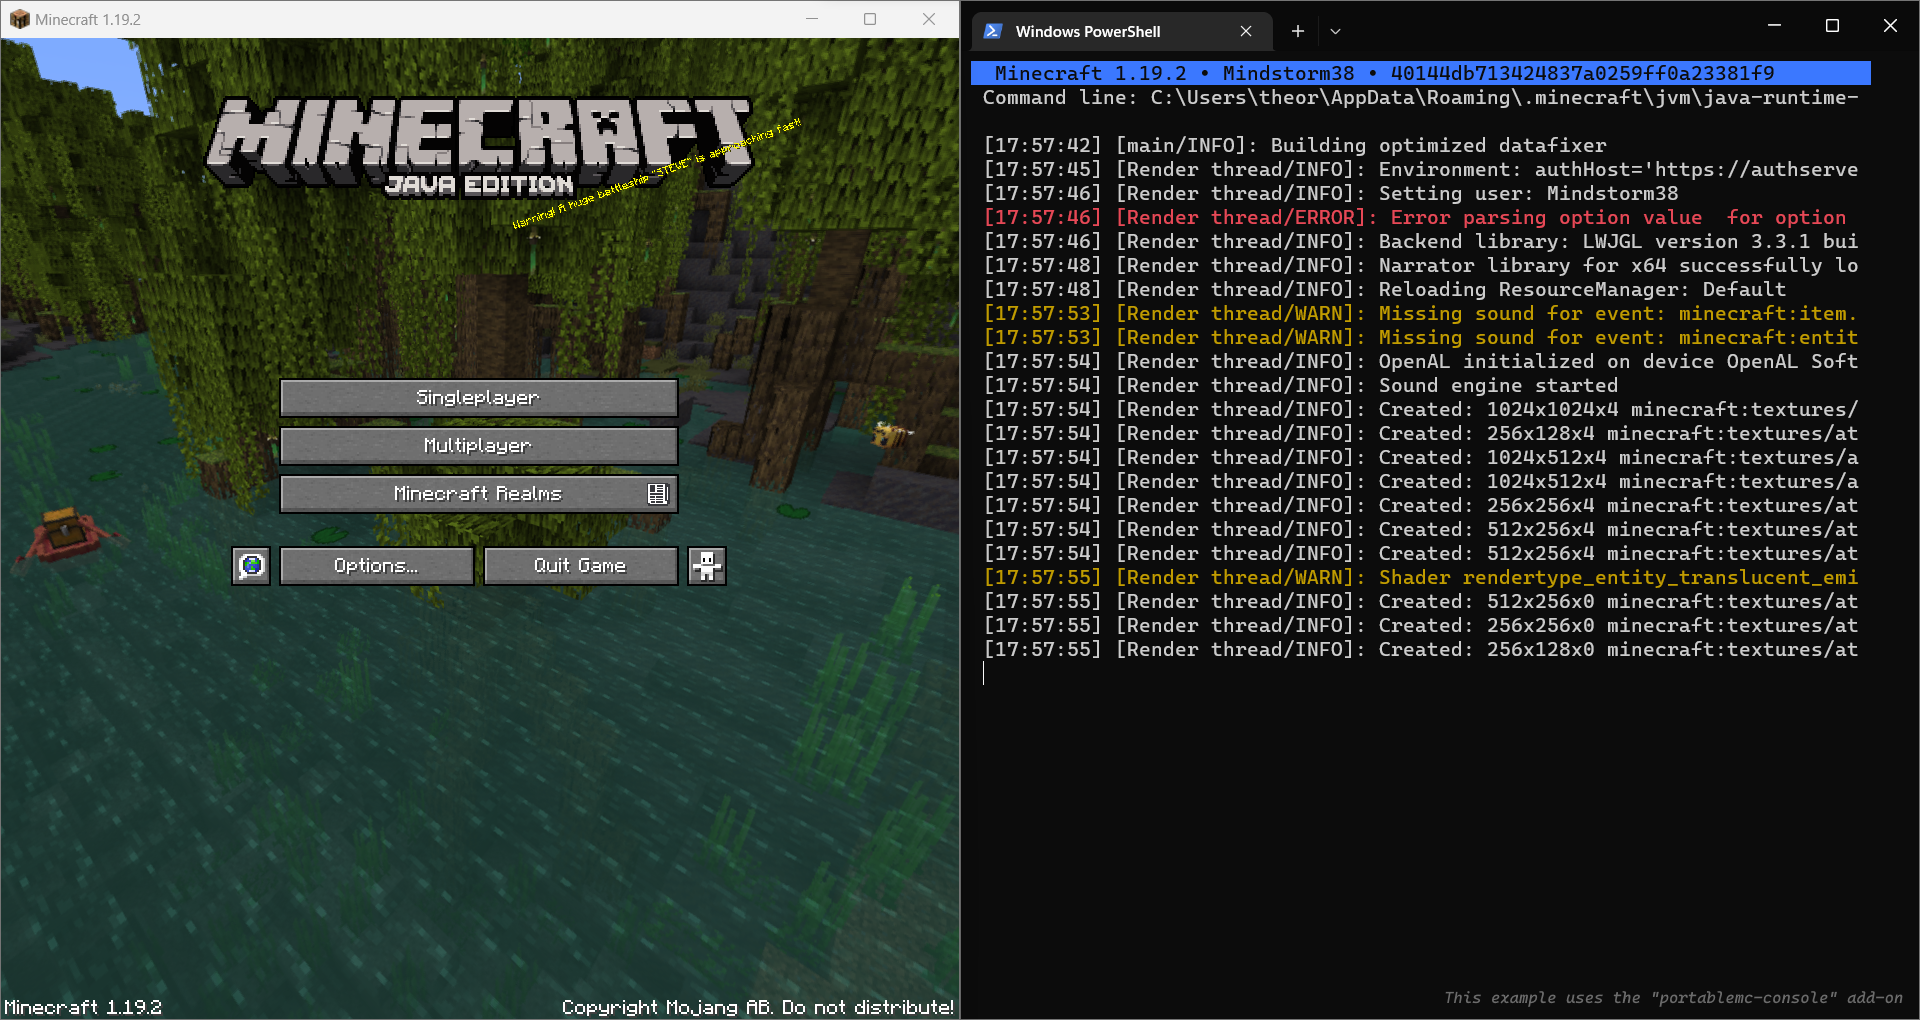Click 'Backend library: LWJGL version' log line
The width and height of the screenshot is (1920, 1020).
(x=1421, y=241)
